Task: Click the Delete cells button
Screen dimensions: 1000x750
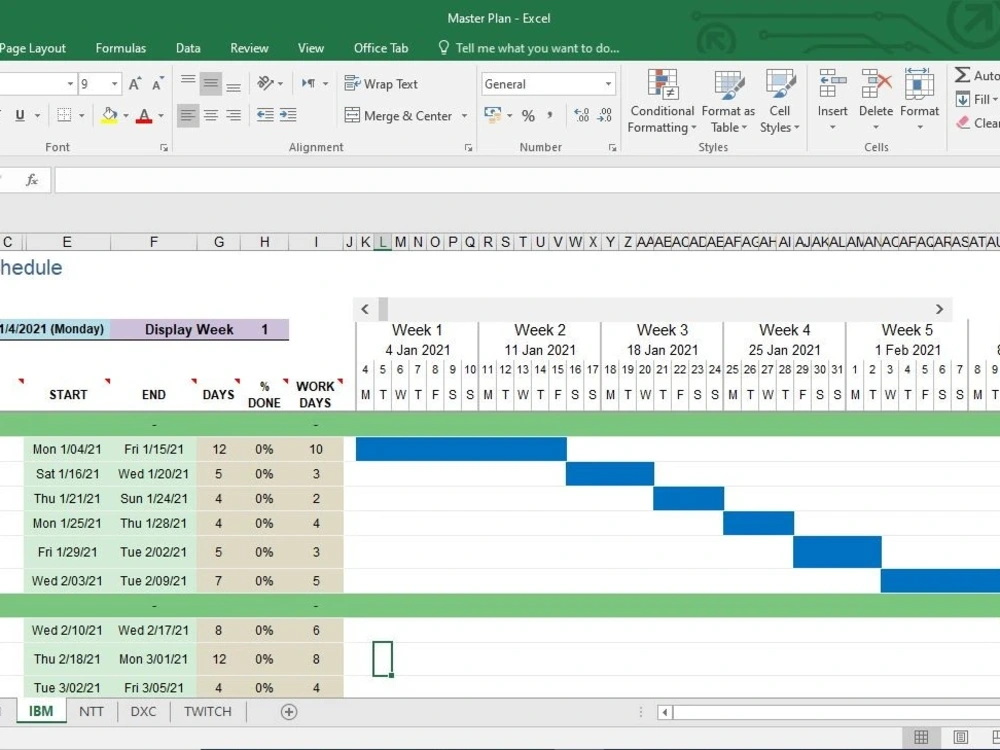Action: click(876, 99)
